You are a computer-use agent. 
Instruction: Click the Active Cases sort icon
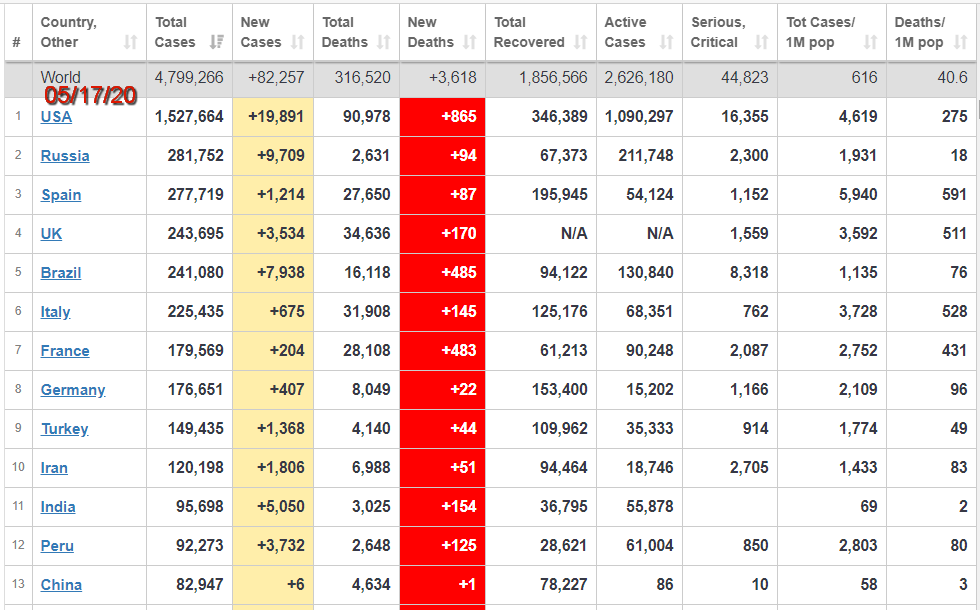666,42
